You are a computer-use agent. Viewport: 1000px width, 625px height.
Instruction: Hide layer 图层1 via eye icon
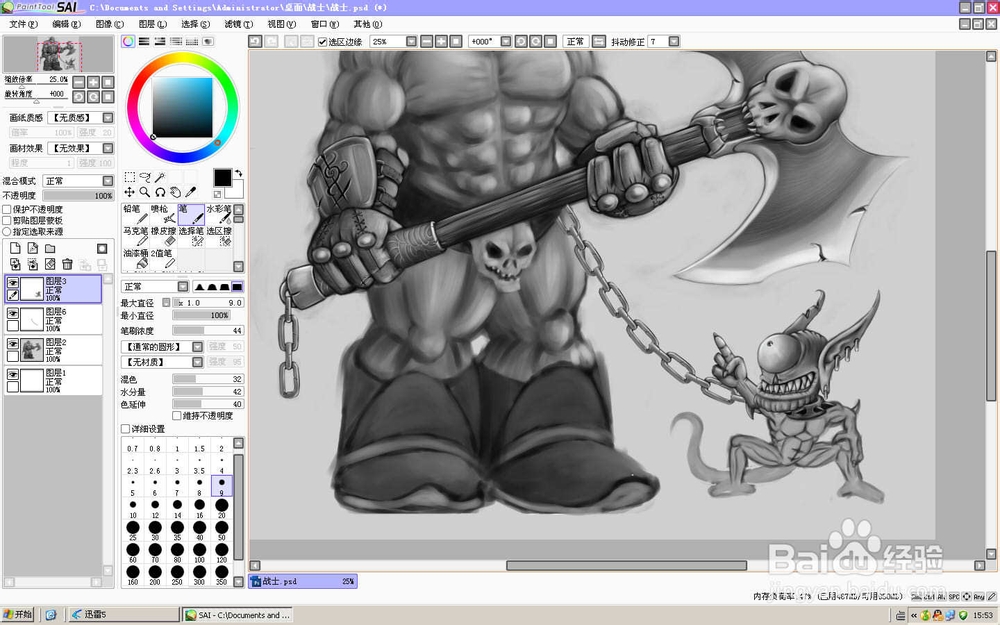tap(13, 374)
